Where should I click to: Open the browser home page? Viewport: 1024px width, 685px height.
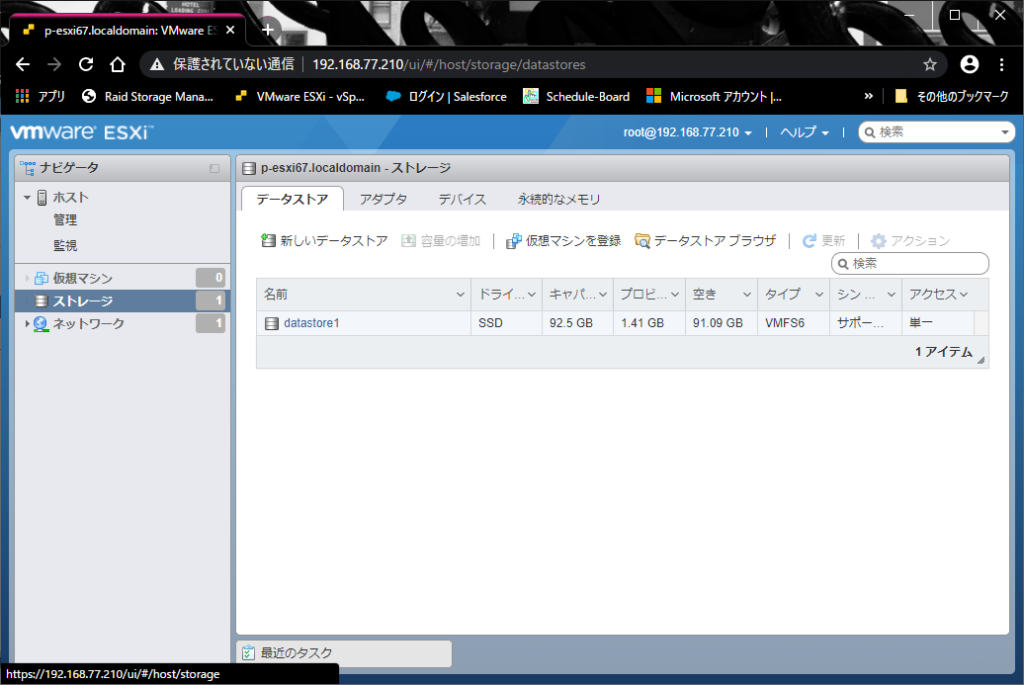[118, 65]
